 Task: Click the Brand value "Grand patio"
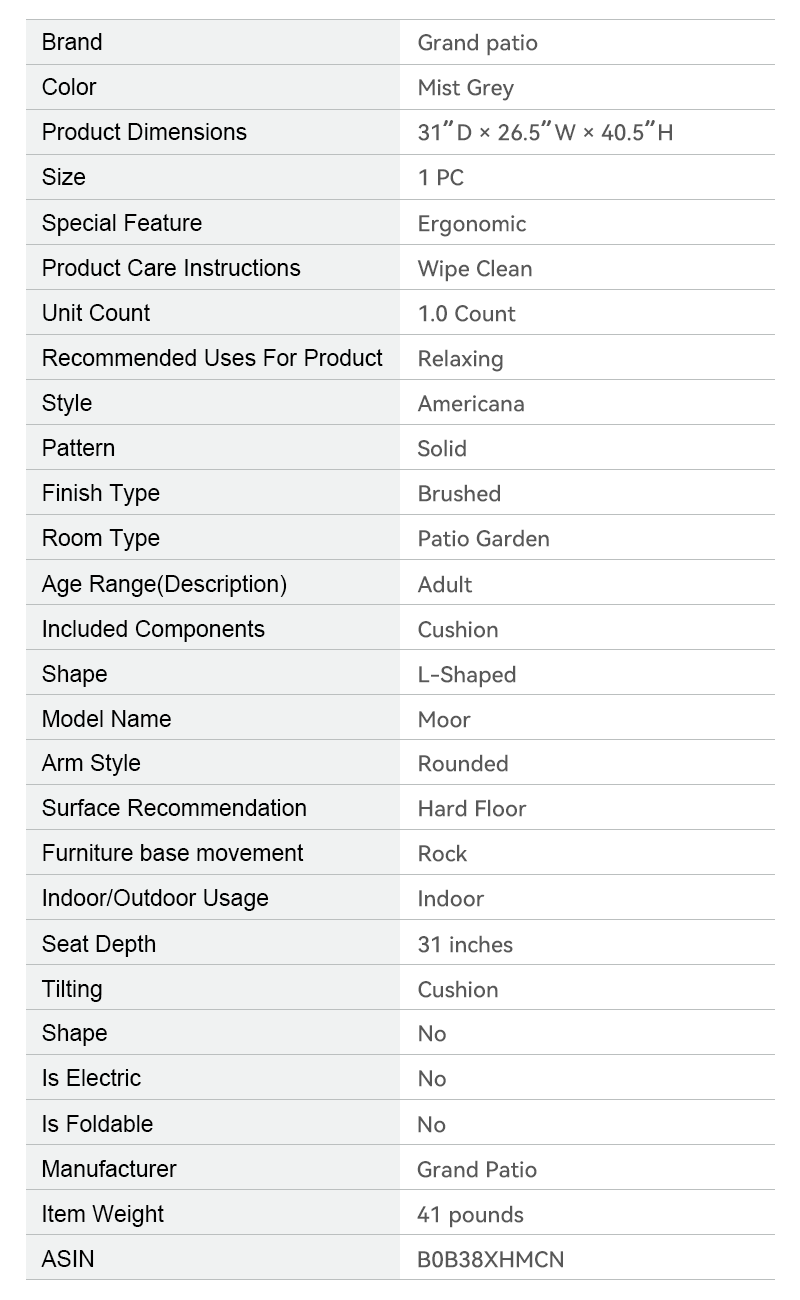(477, 43)
